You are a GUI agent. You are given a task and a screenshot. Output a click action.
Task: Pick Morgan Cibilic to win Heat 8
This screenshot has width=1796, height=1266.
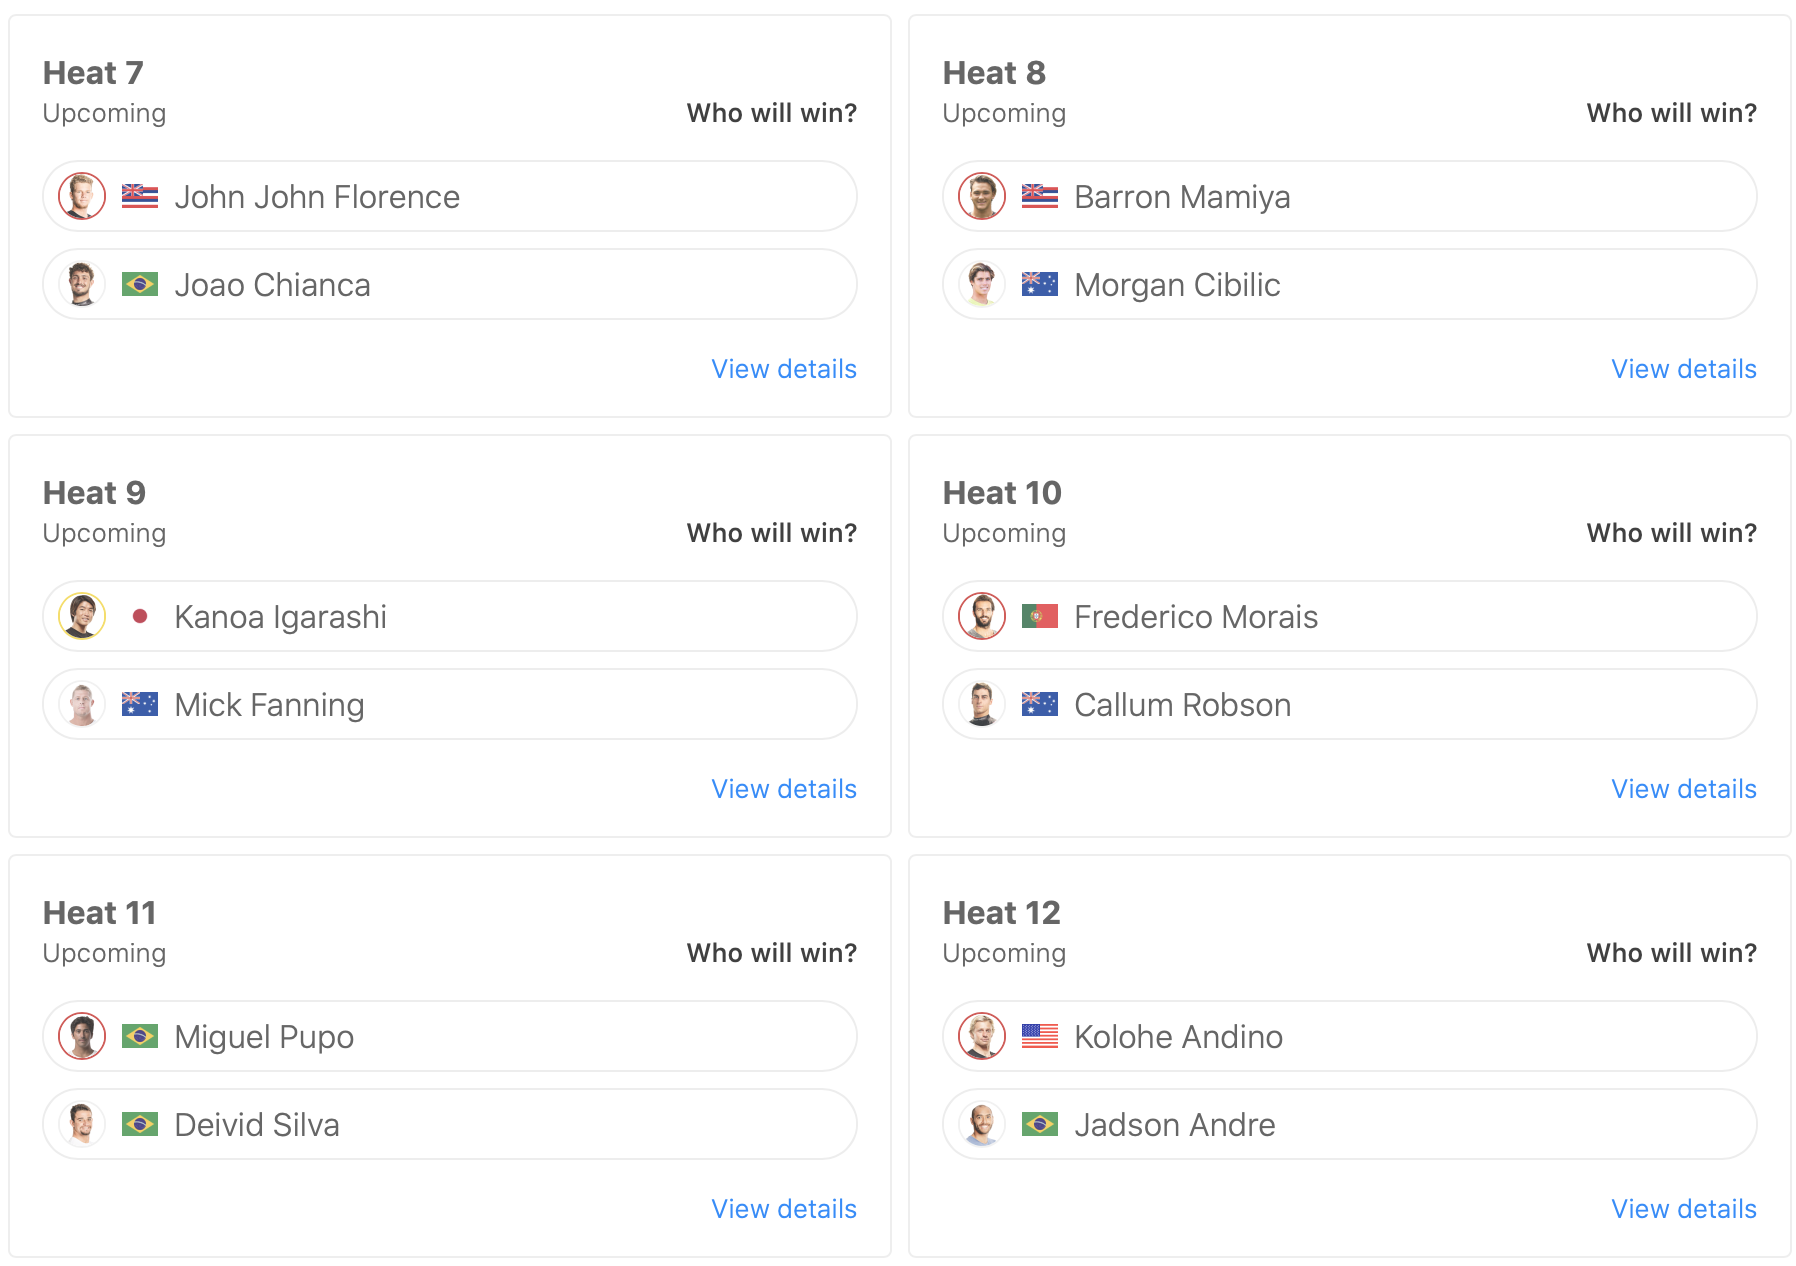pyautogui.click(x=1349, y=285)
